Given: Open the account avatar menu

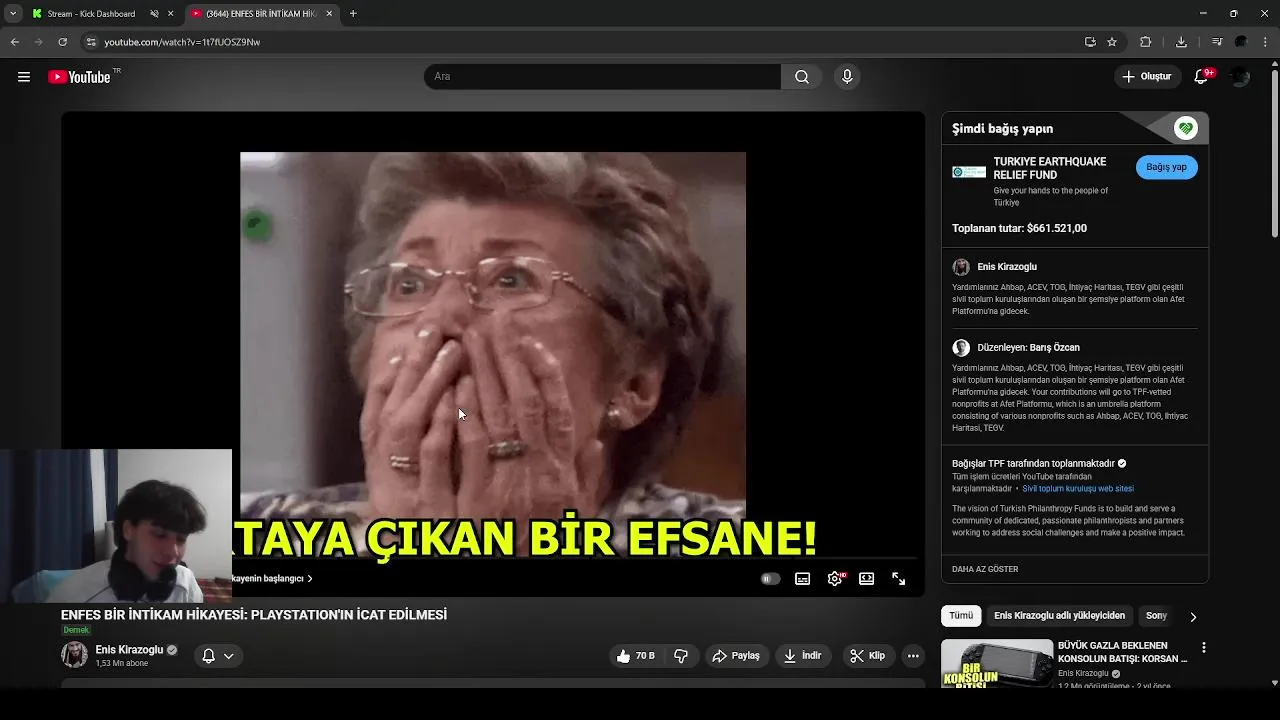Looking at the screenshot, I should point(1240,77).
